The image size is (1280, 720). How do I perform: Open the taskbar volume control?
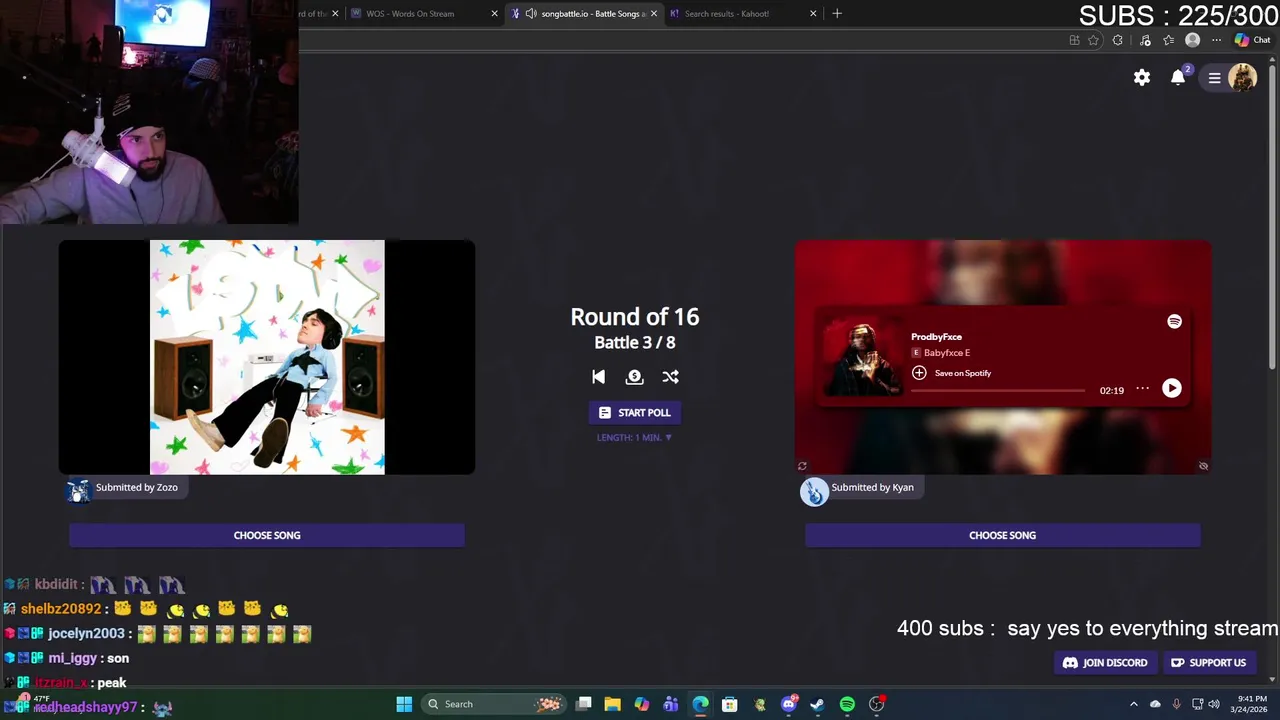(1214, 704)
